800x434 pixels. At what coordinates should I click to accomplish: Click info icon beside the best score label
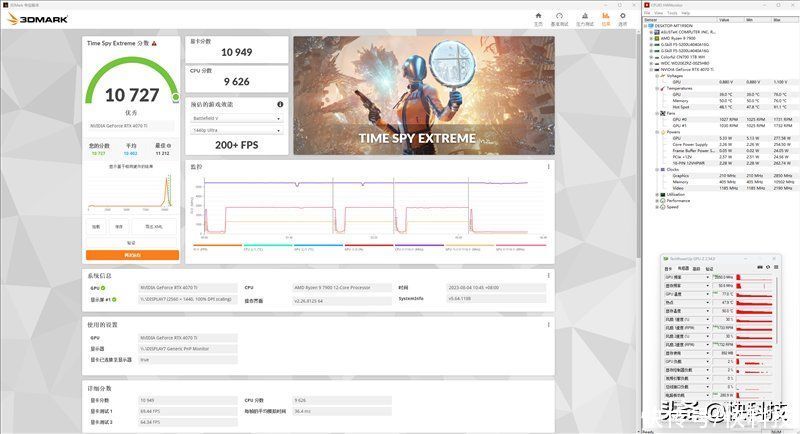tap(169, 146)
